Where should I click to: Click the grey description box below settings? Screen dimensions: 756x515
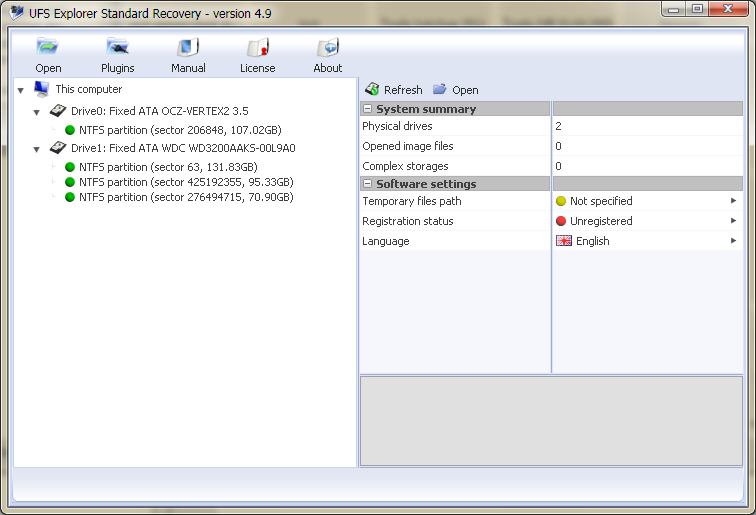551,421
